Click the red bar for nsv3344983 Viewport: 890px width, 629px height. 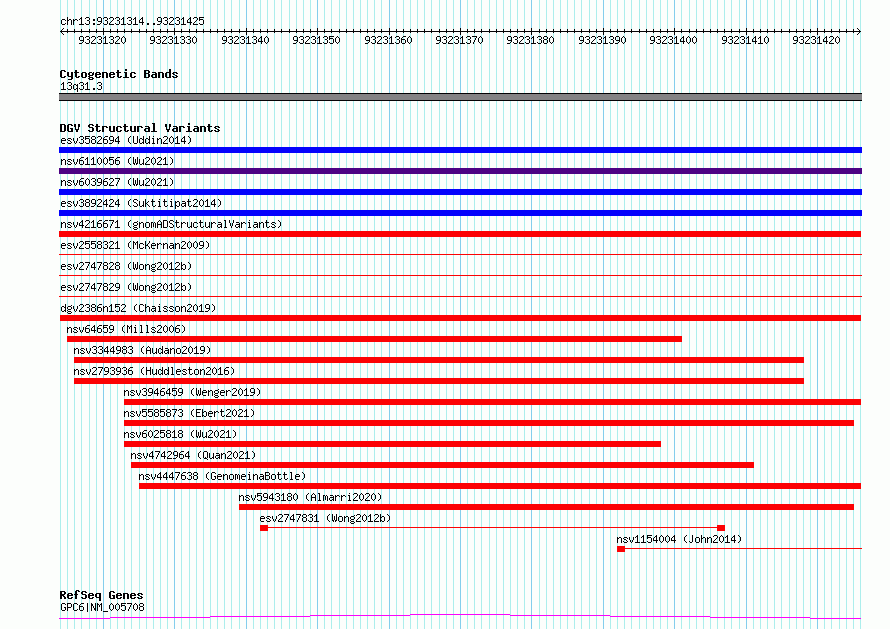[x=439, y=360]
